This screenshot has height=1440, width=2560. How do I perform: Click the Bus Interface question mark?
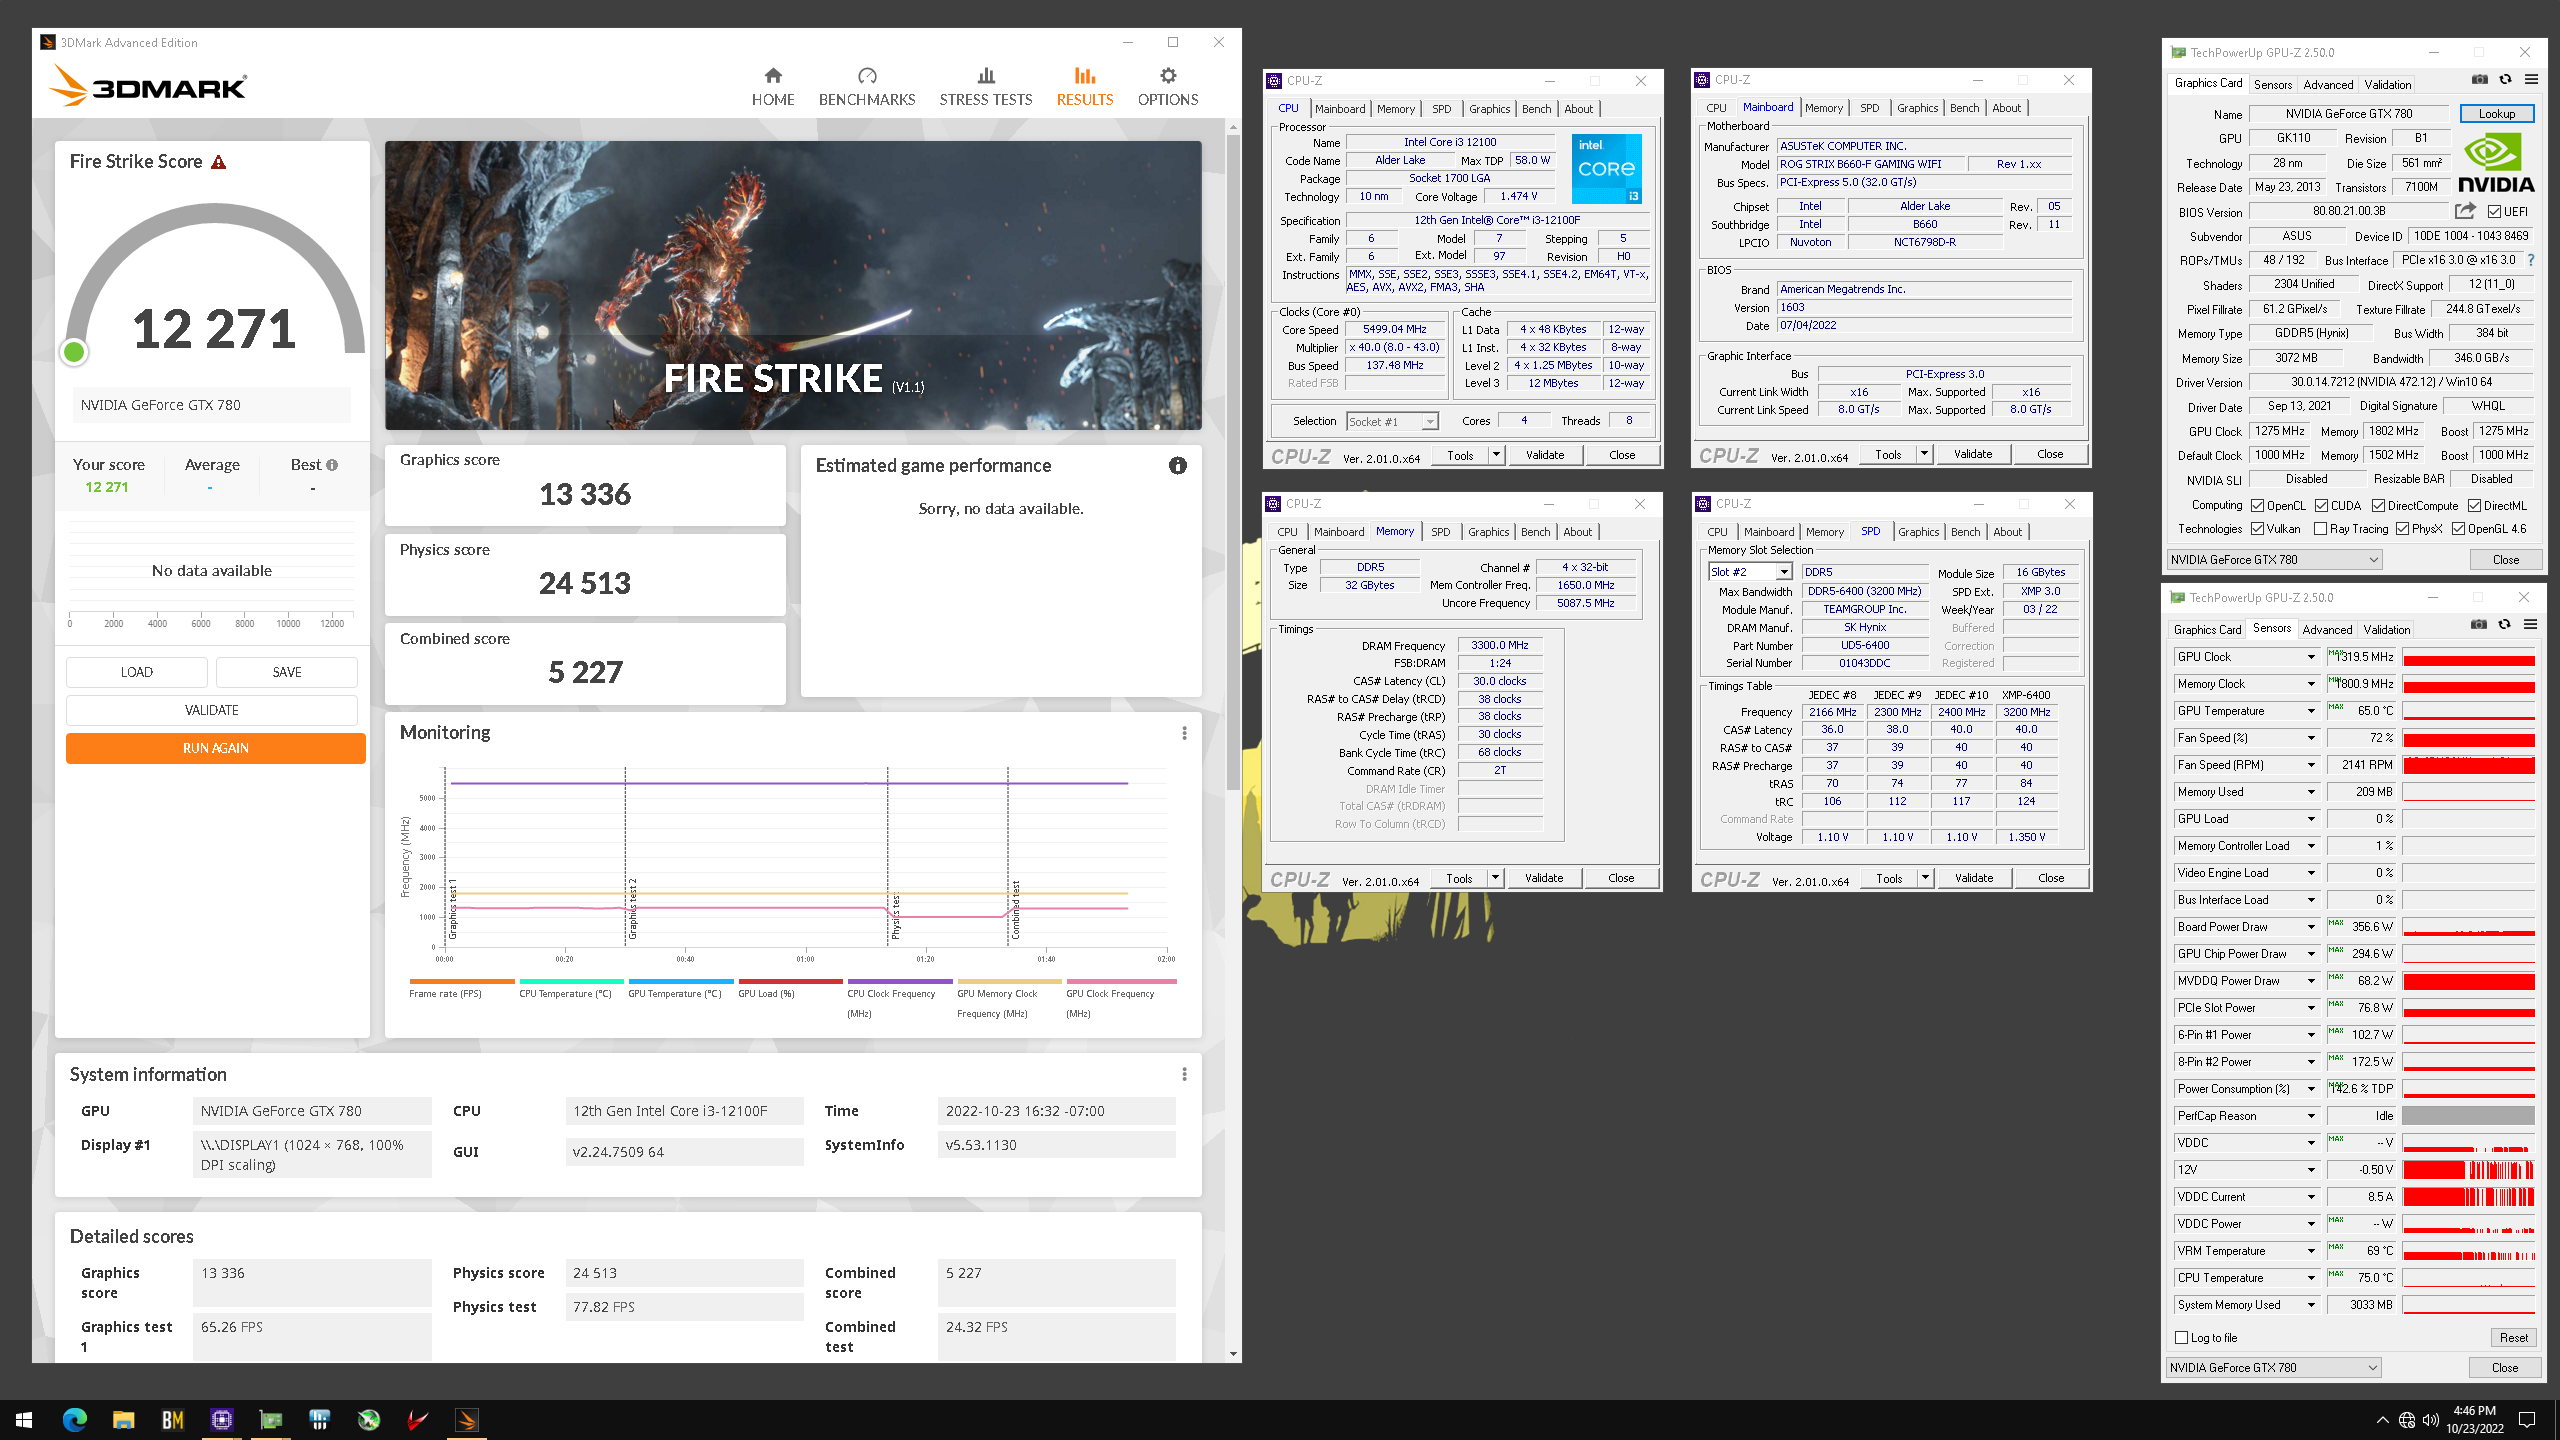(2531, 260)
